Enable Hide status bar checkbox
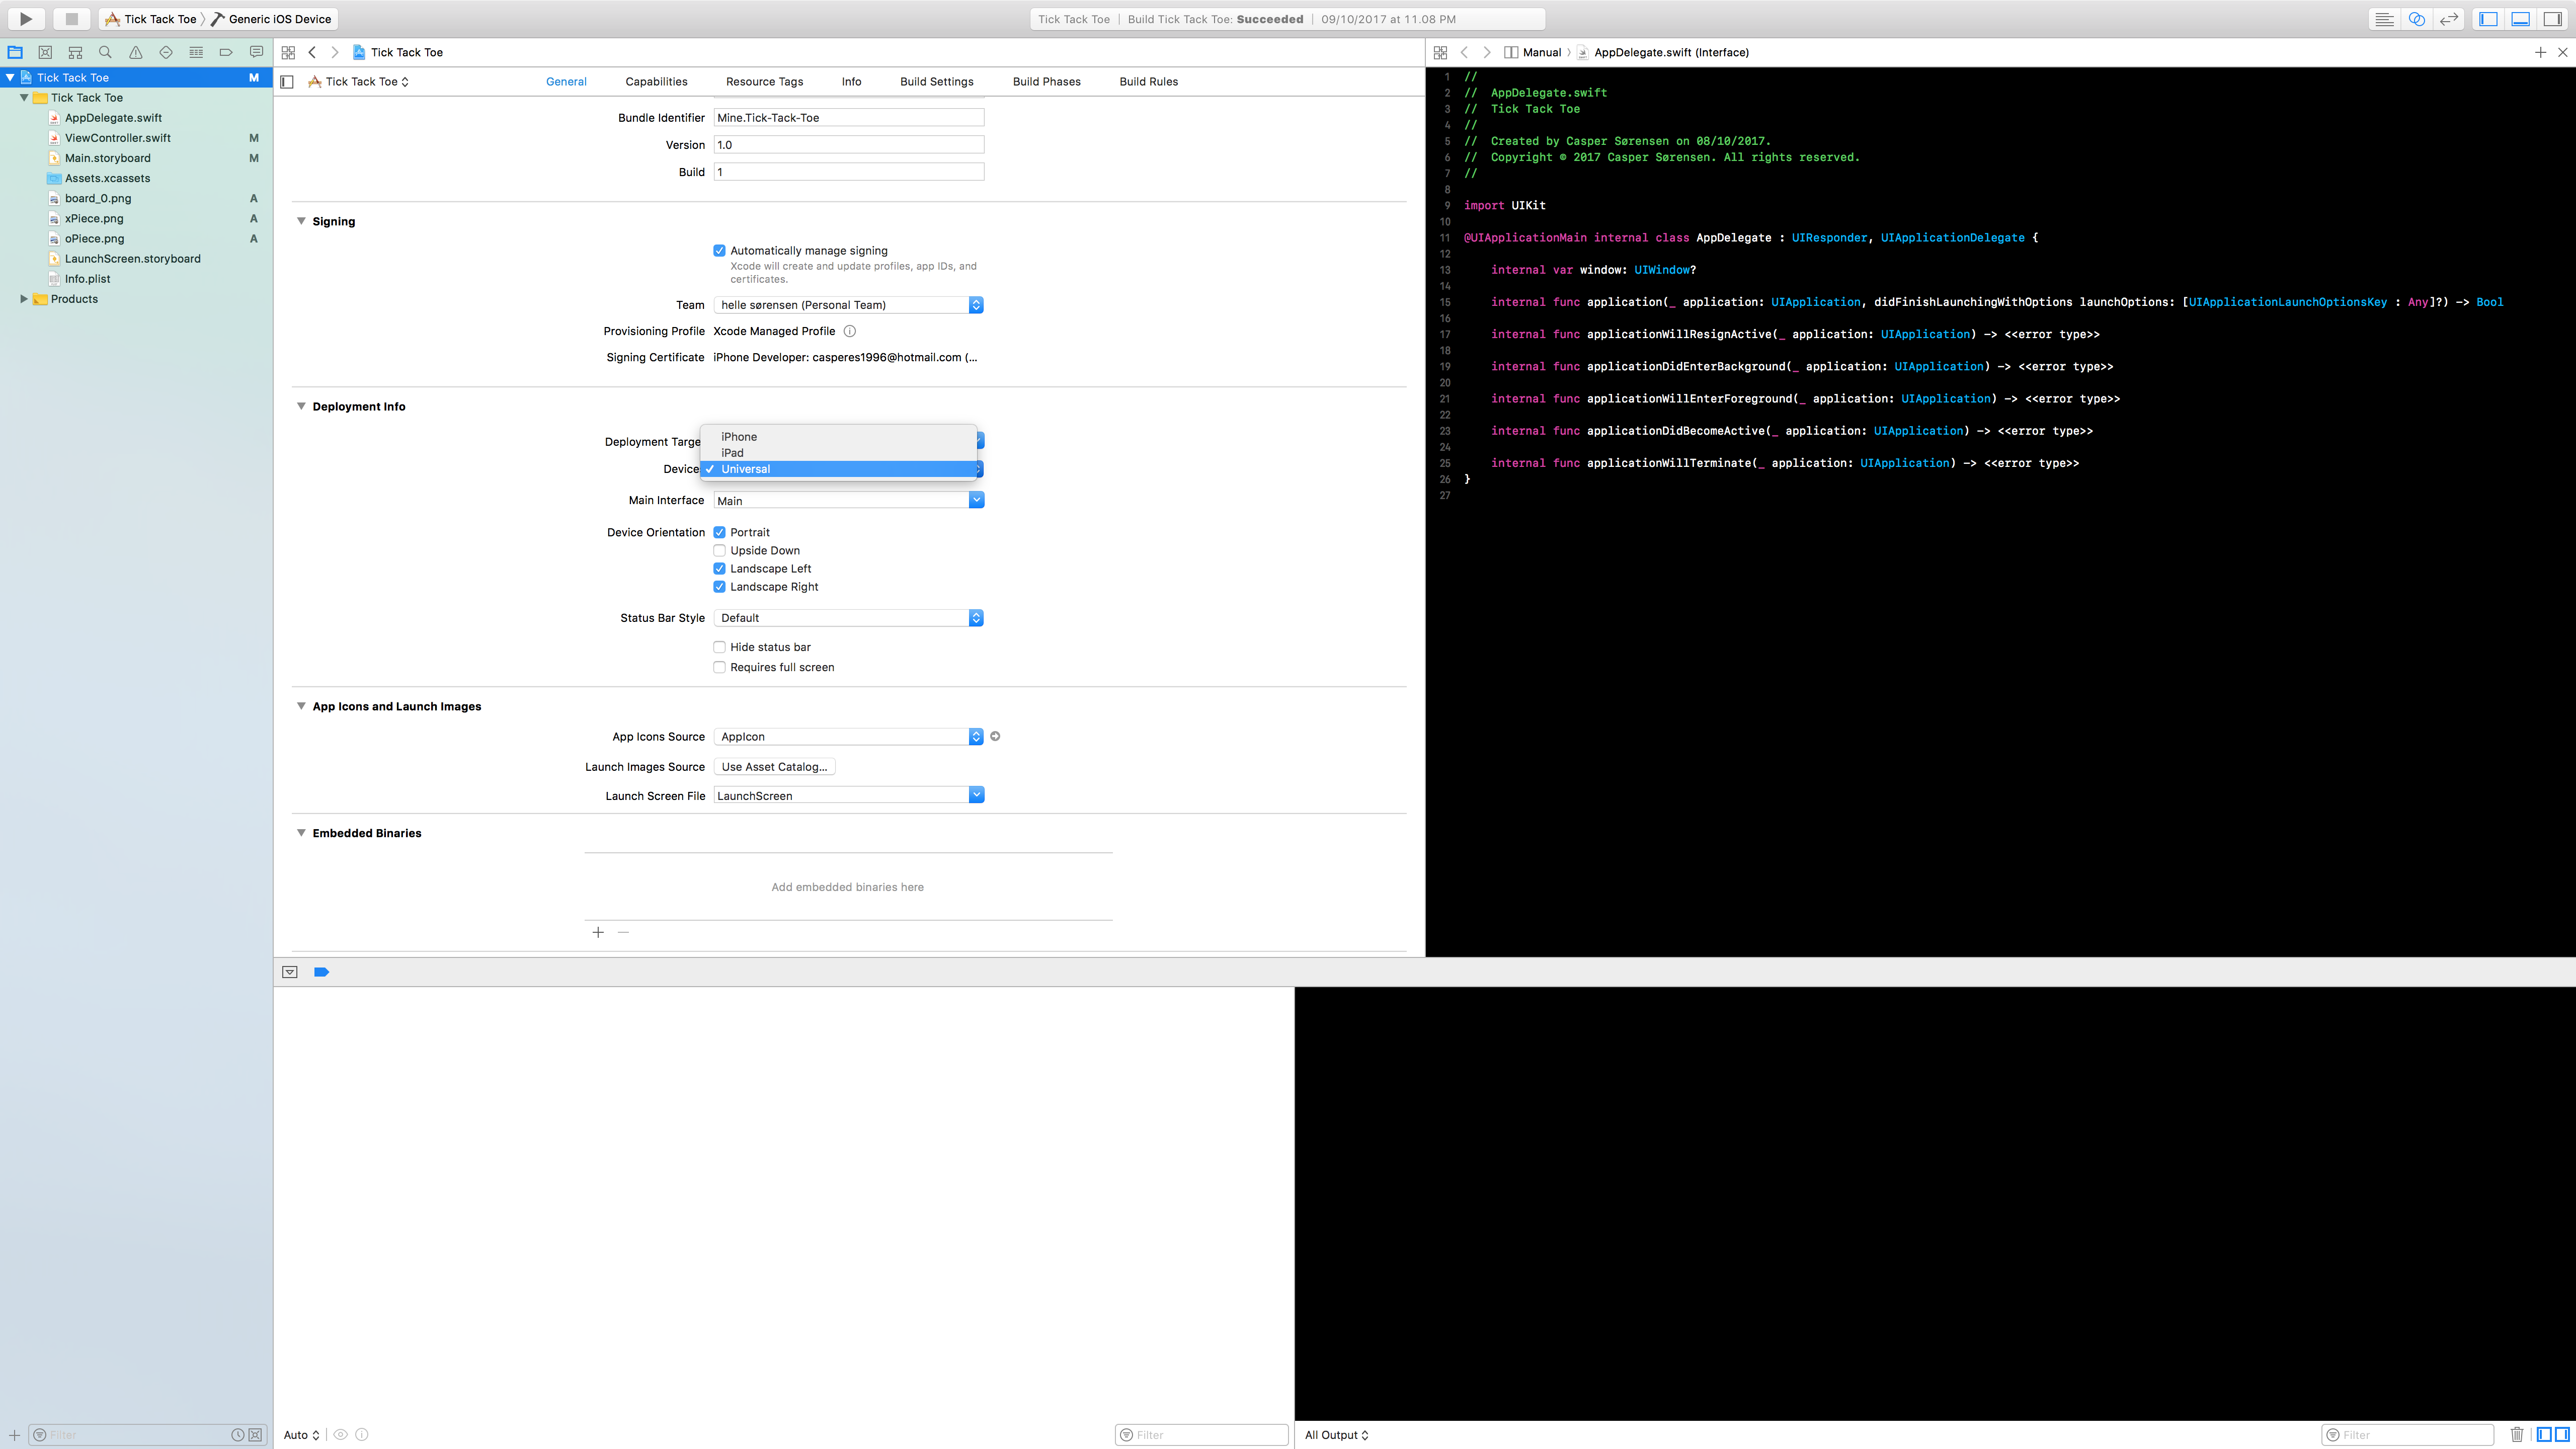Viewport: 2576px width, 1449px height. click(719, 647)
